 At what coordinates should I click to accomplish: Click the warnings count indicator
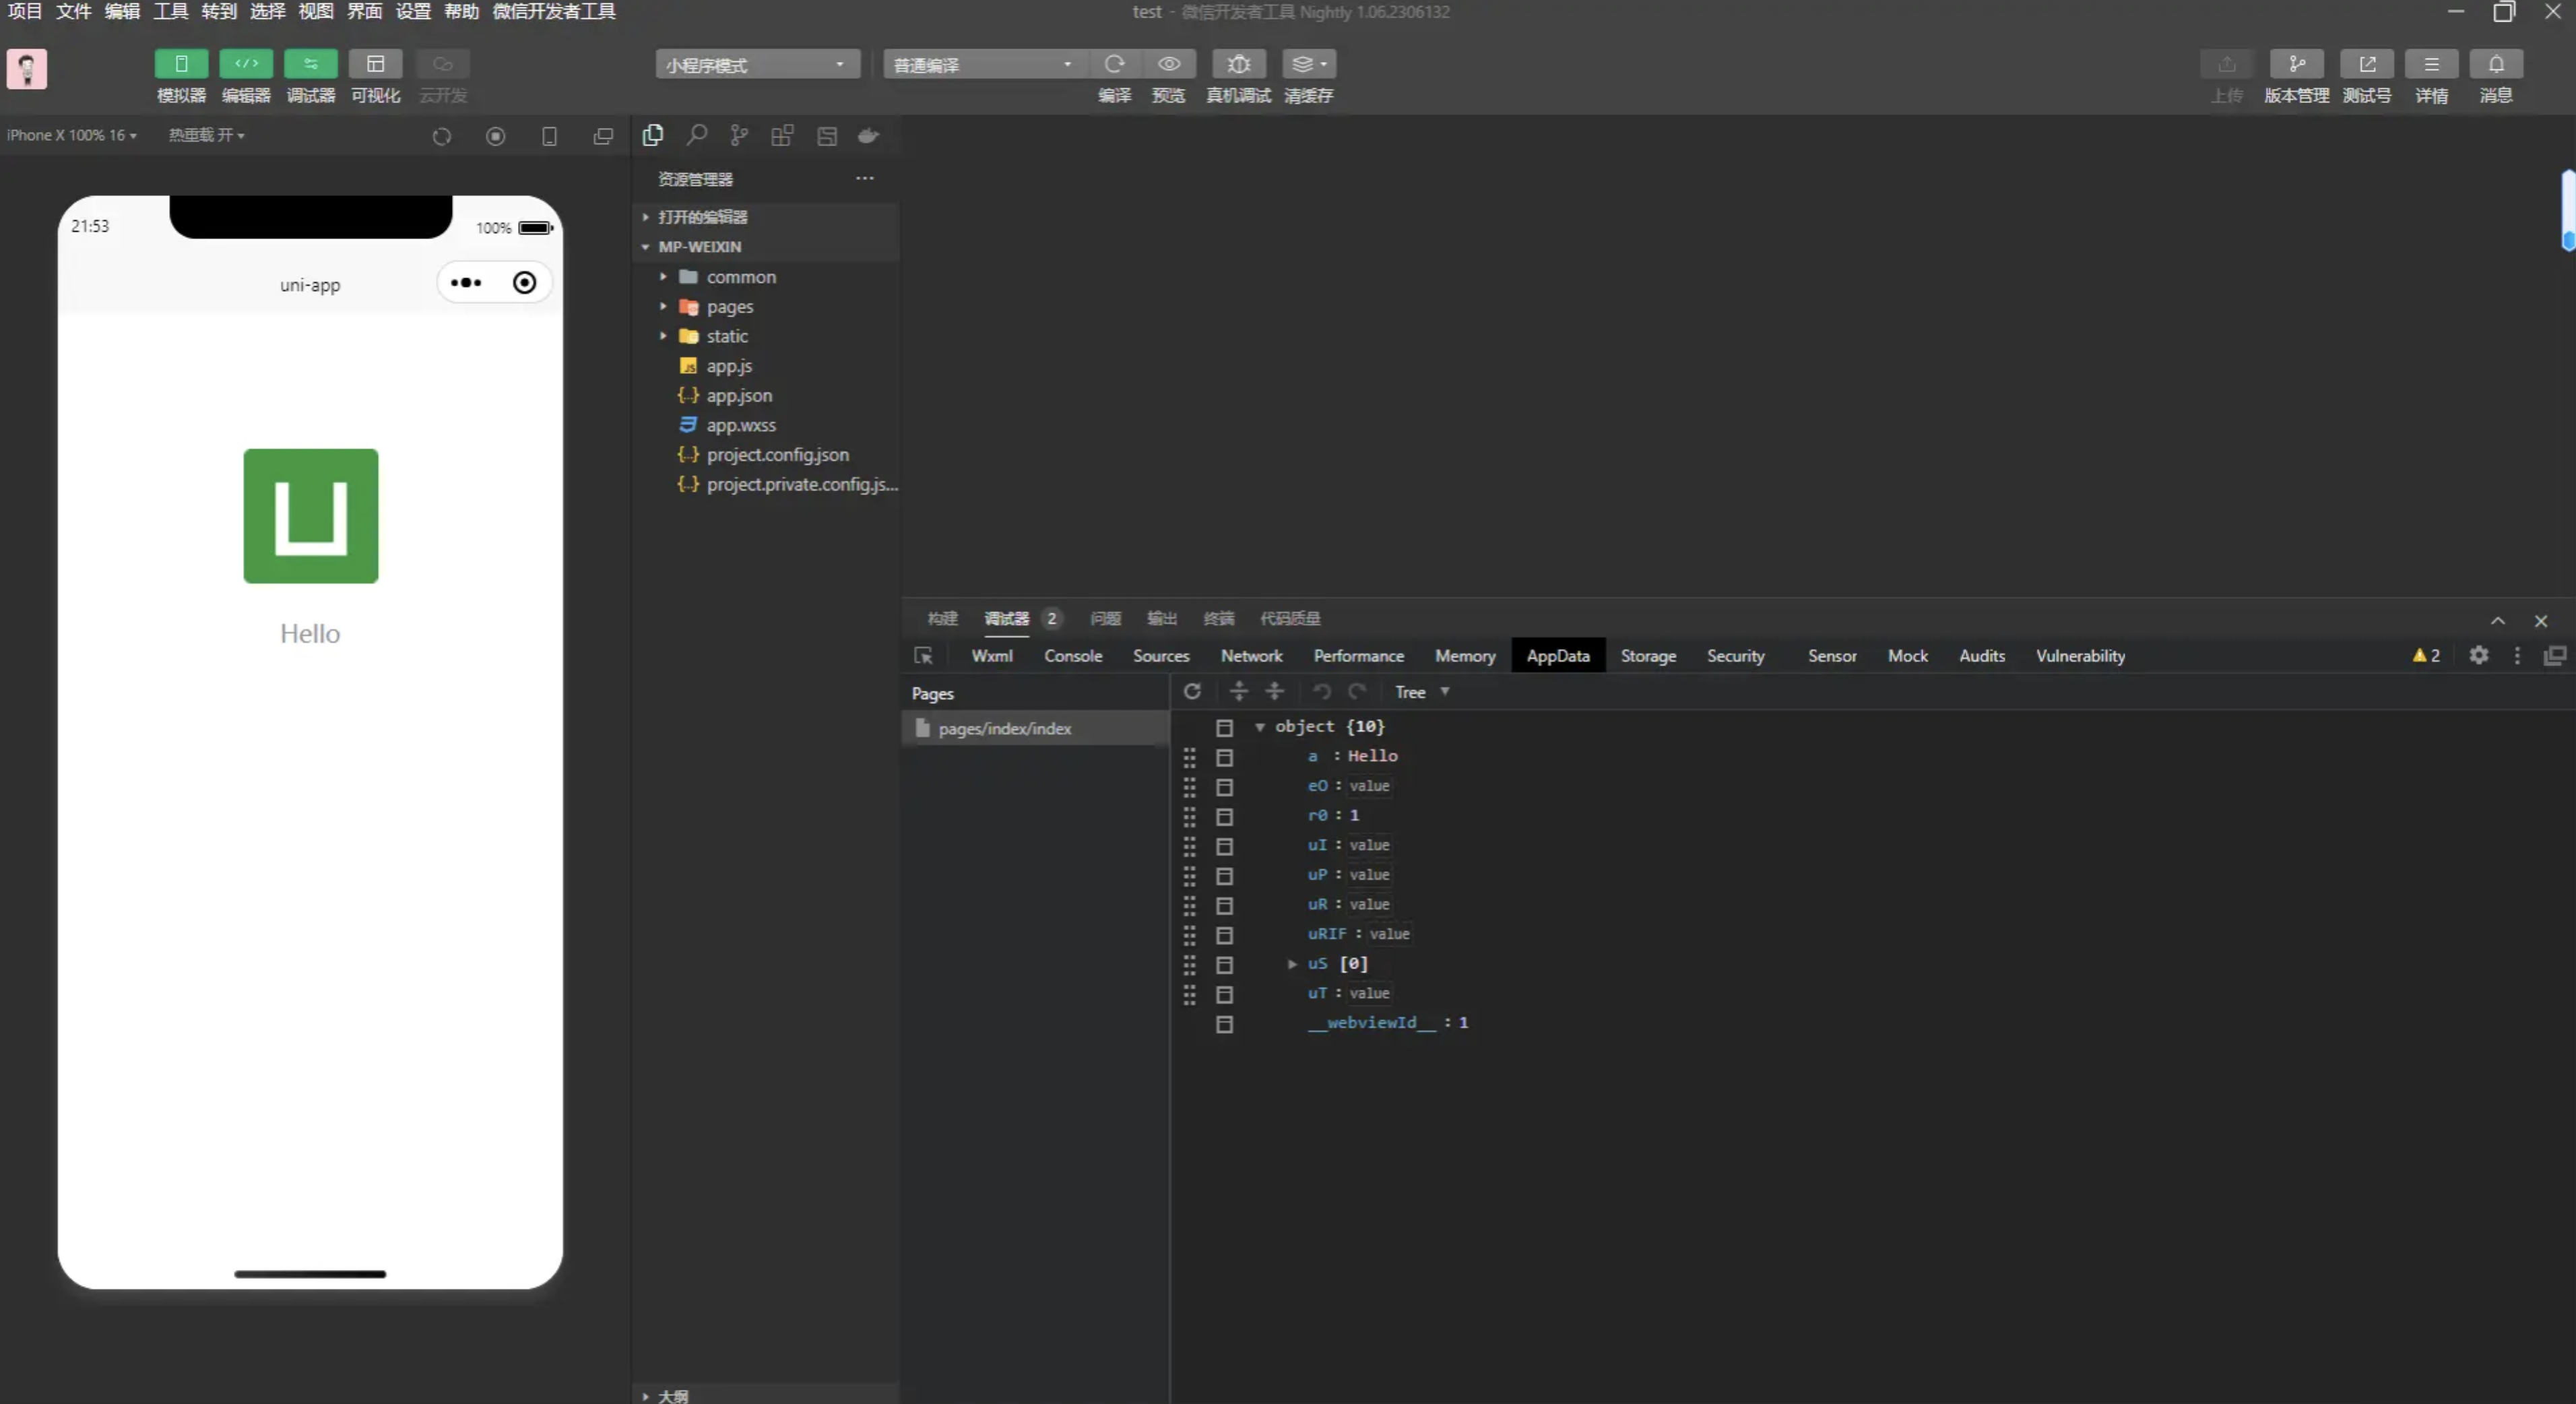[x=2426, y=656]
